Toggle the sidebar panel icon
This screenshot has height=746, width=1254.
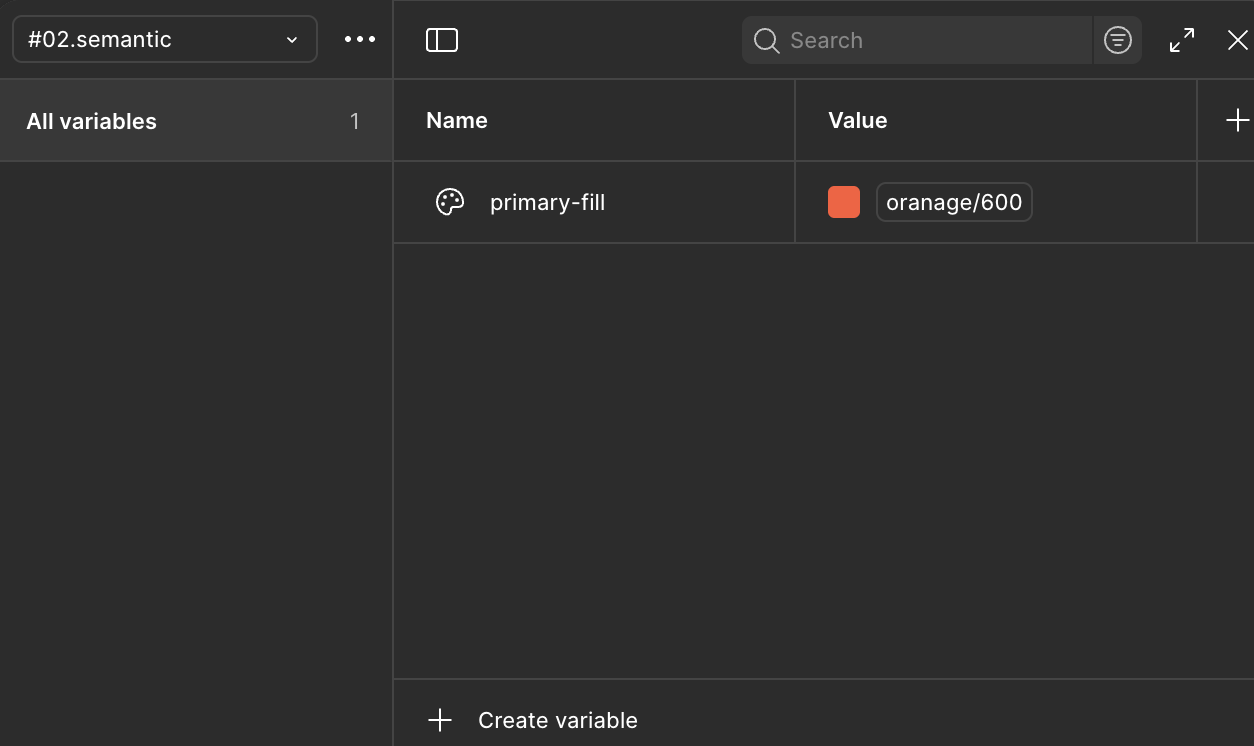click(442, 40)
